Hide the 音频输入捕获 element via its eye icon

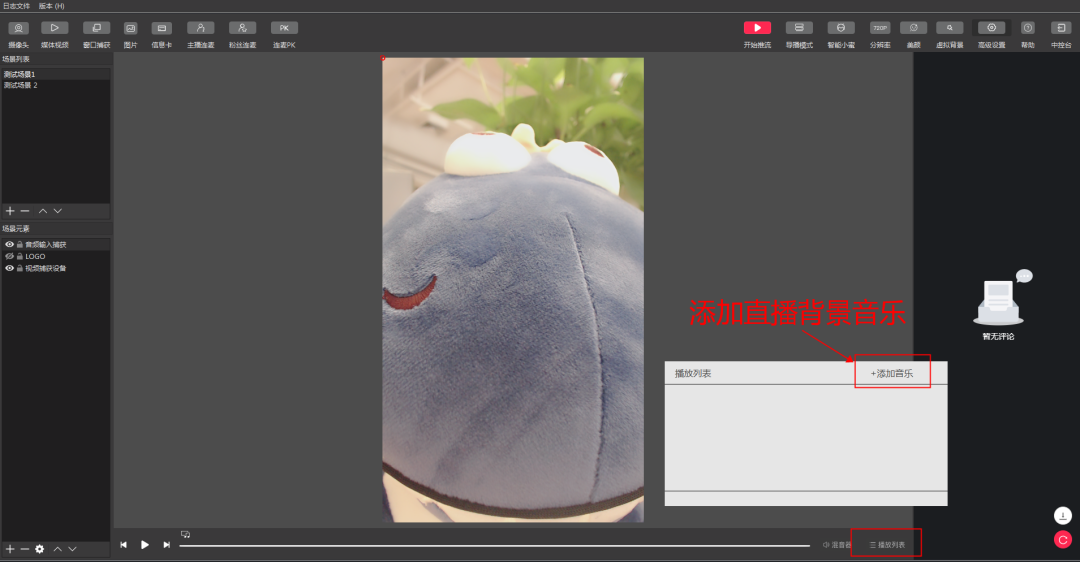tap(10, 244)
